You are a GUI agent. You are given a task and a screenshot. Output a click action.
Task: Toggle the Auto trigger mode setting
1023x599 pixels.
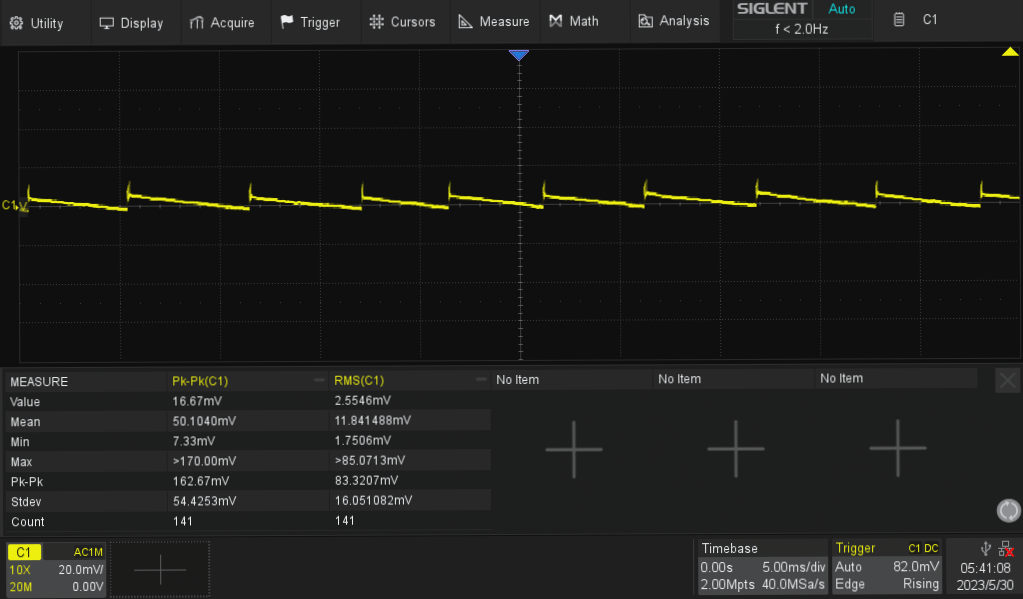[x=847, y=566]
